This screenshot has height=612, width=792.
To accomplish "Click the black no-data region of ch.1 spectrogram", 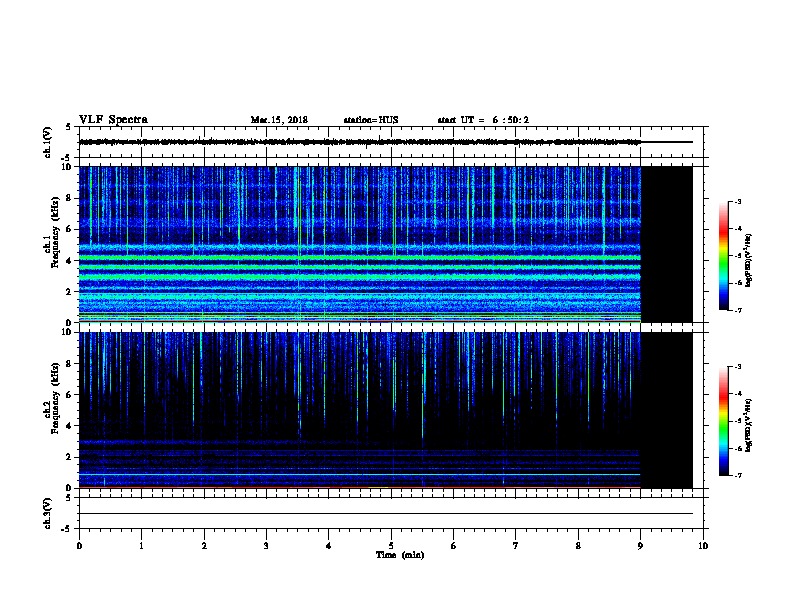I will (667, 244).
